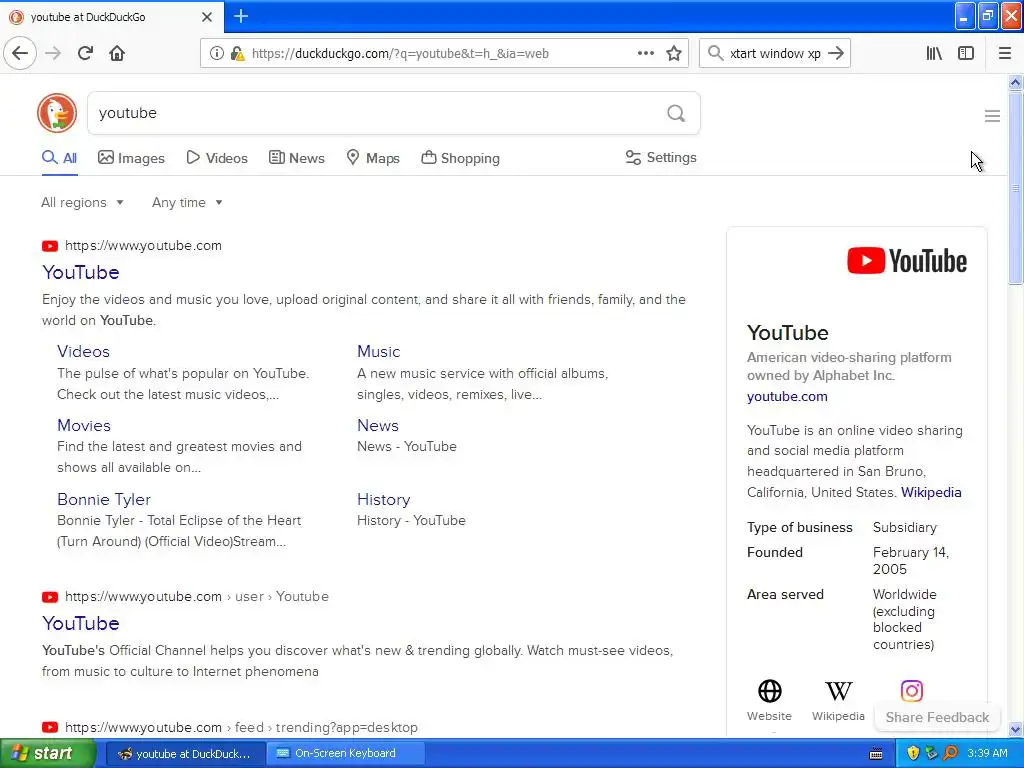1024x768 pixels.
Task: Open the Settings dropdown in search tabs
Action: coord(661,157)
